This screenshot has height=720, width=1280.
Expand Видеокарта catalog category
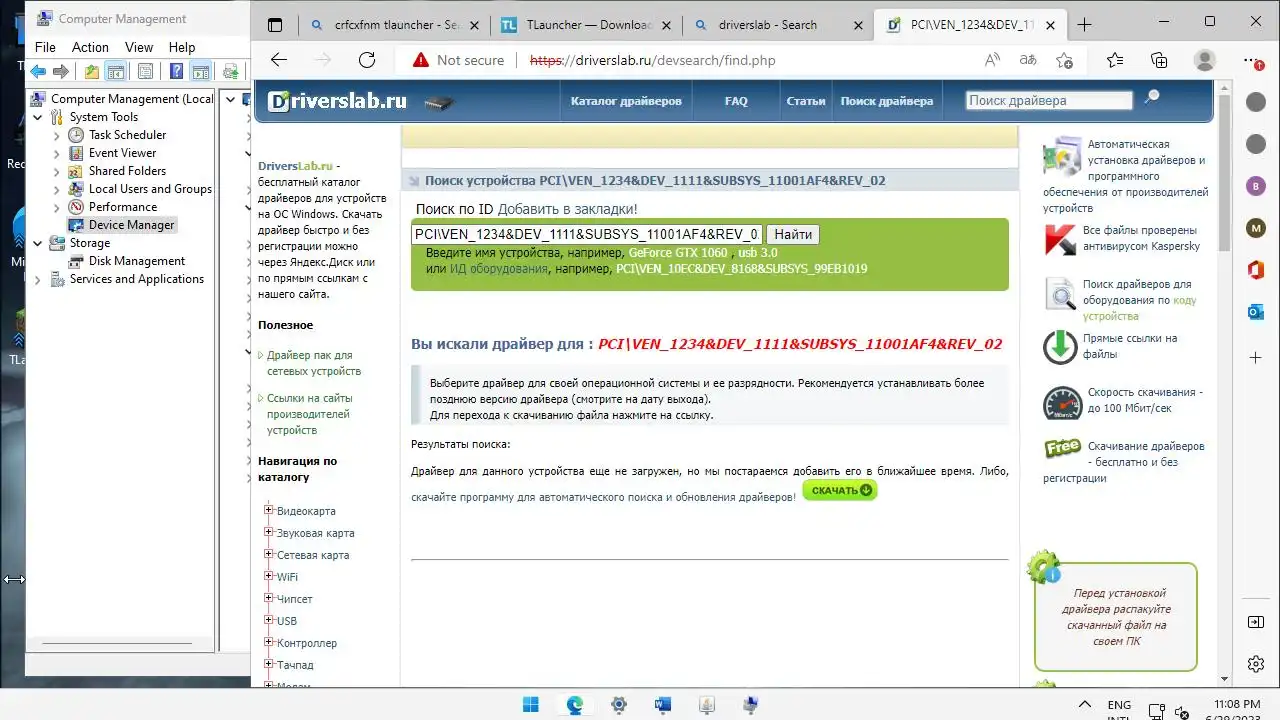point(268,510)
